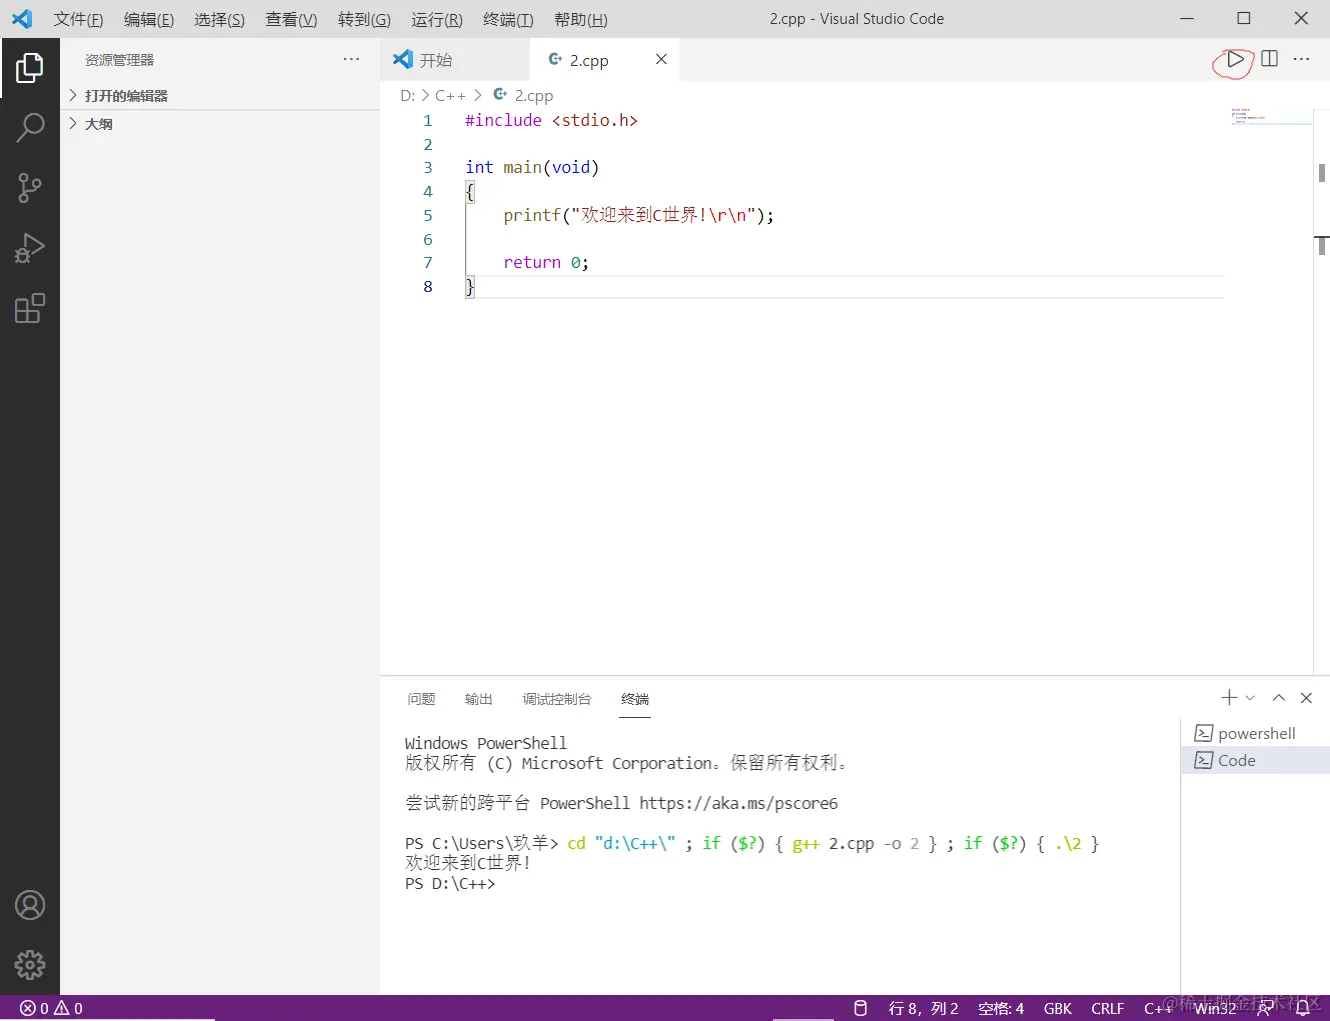
Task: Create a new terminal with plus icon
Action: click(x=1229, y=697)
